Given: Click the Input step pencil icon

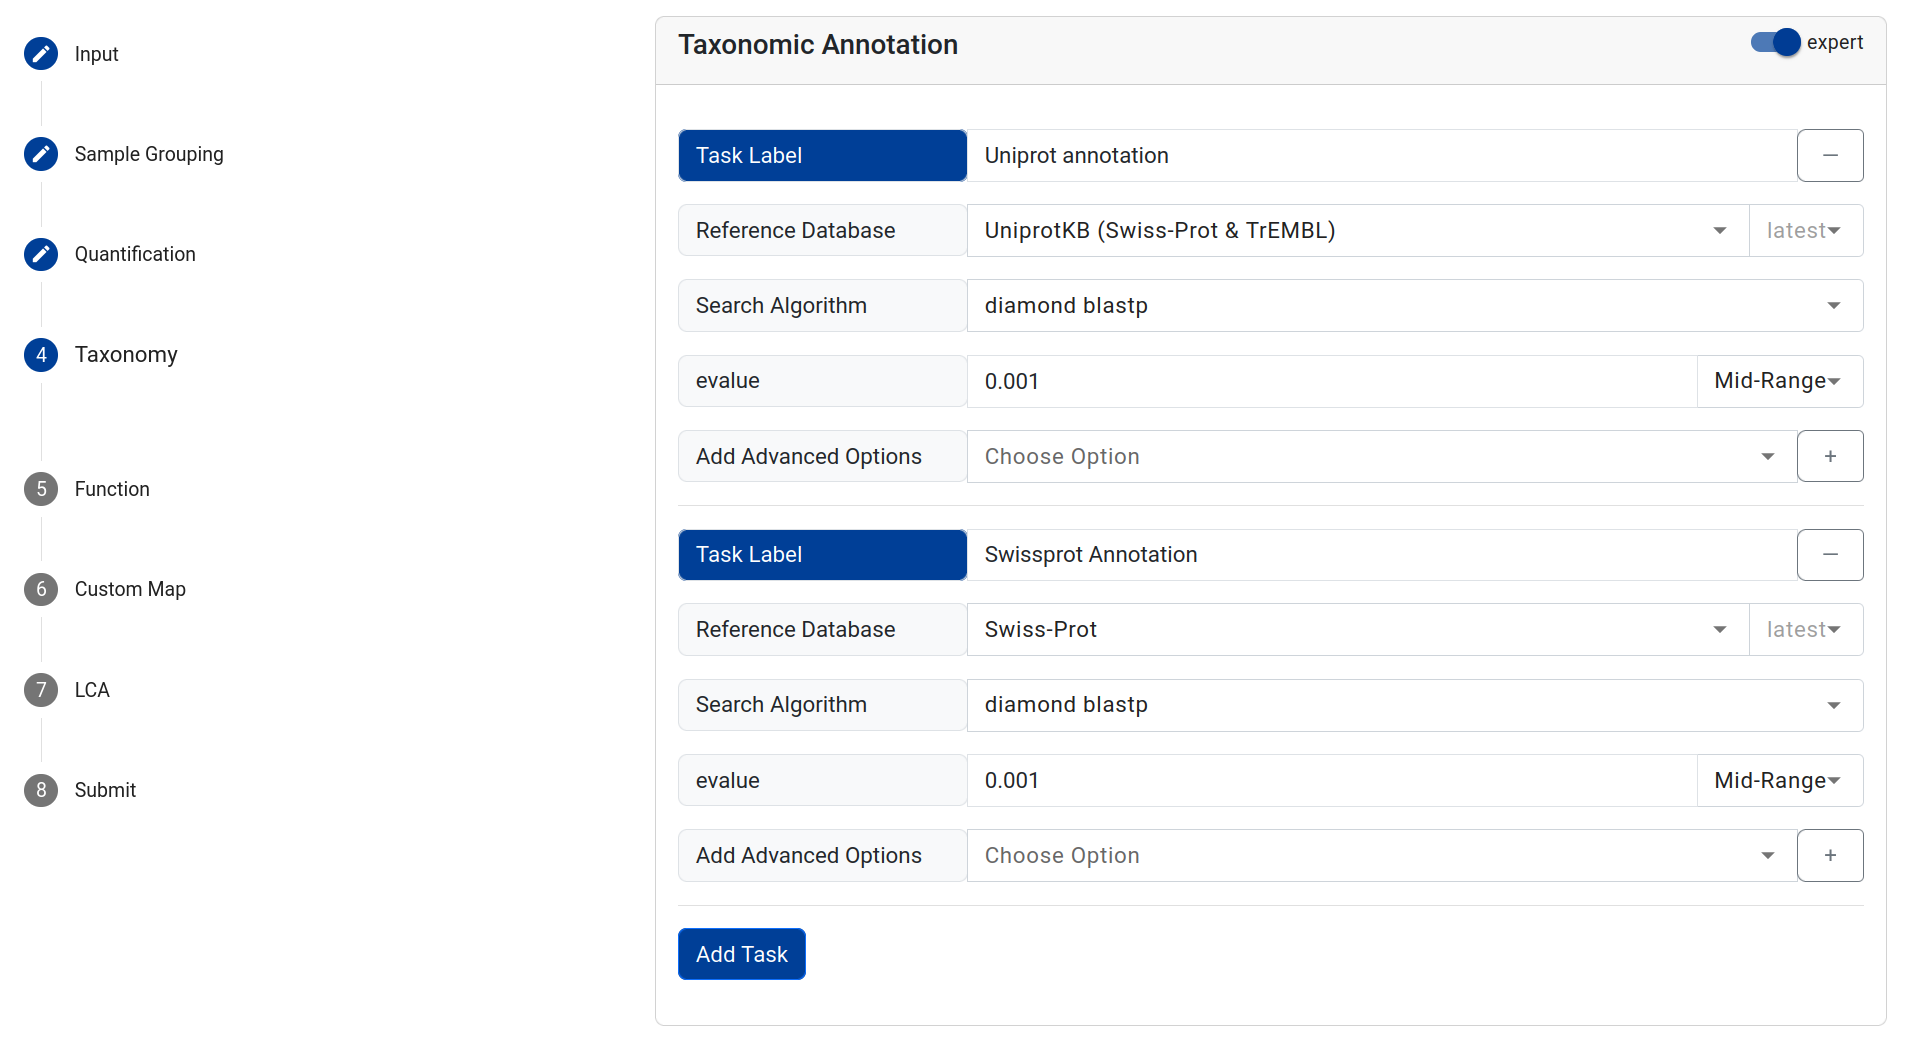Looking at the screenshot, I should pyautogui.click(x=41, y=54).
